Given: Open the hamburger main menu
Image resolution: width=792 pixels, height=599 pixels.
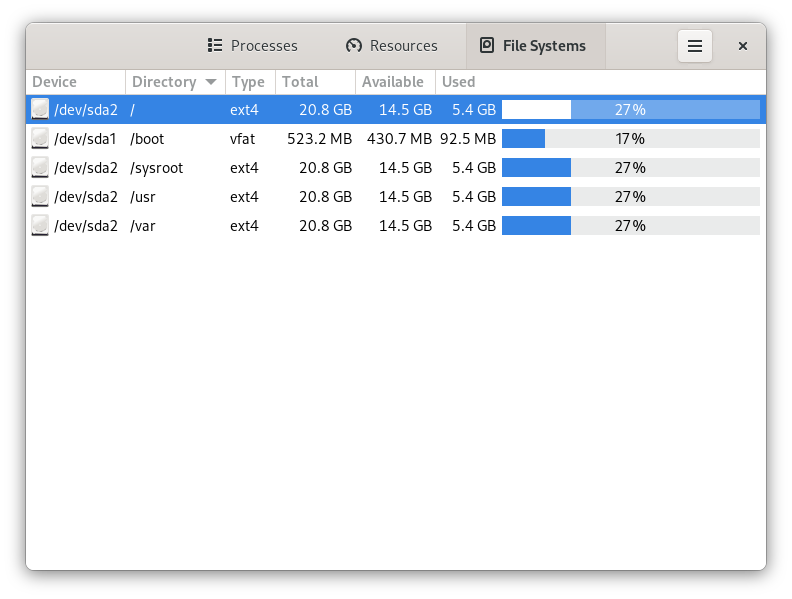Looking at the screenshot, I should click(x=695, y=46).
